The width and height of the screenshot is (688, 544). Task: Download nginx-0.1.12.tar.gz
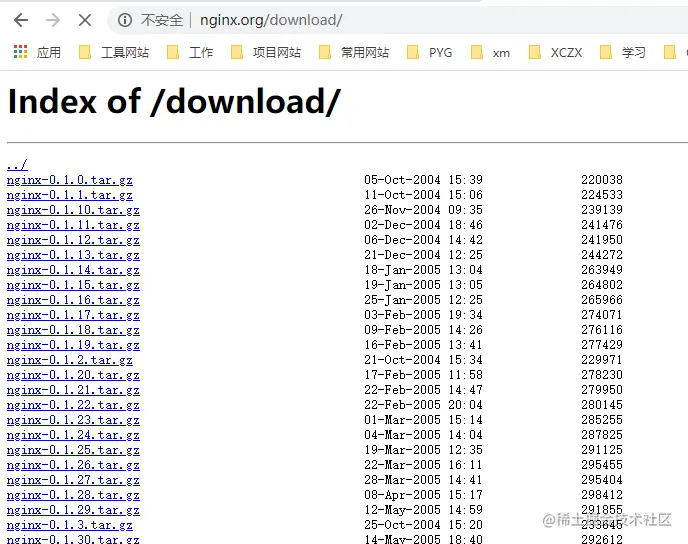[x=73, y=240]
